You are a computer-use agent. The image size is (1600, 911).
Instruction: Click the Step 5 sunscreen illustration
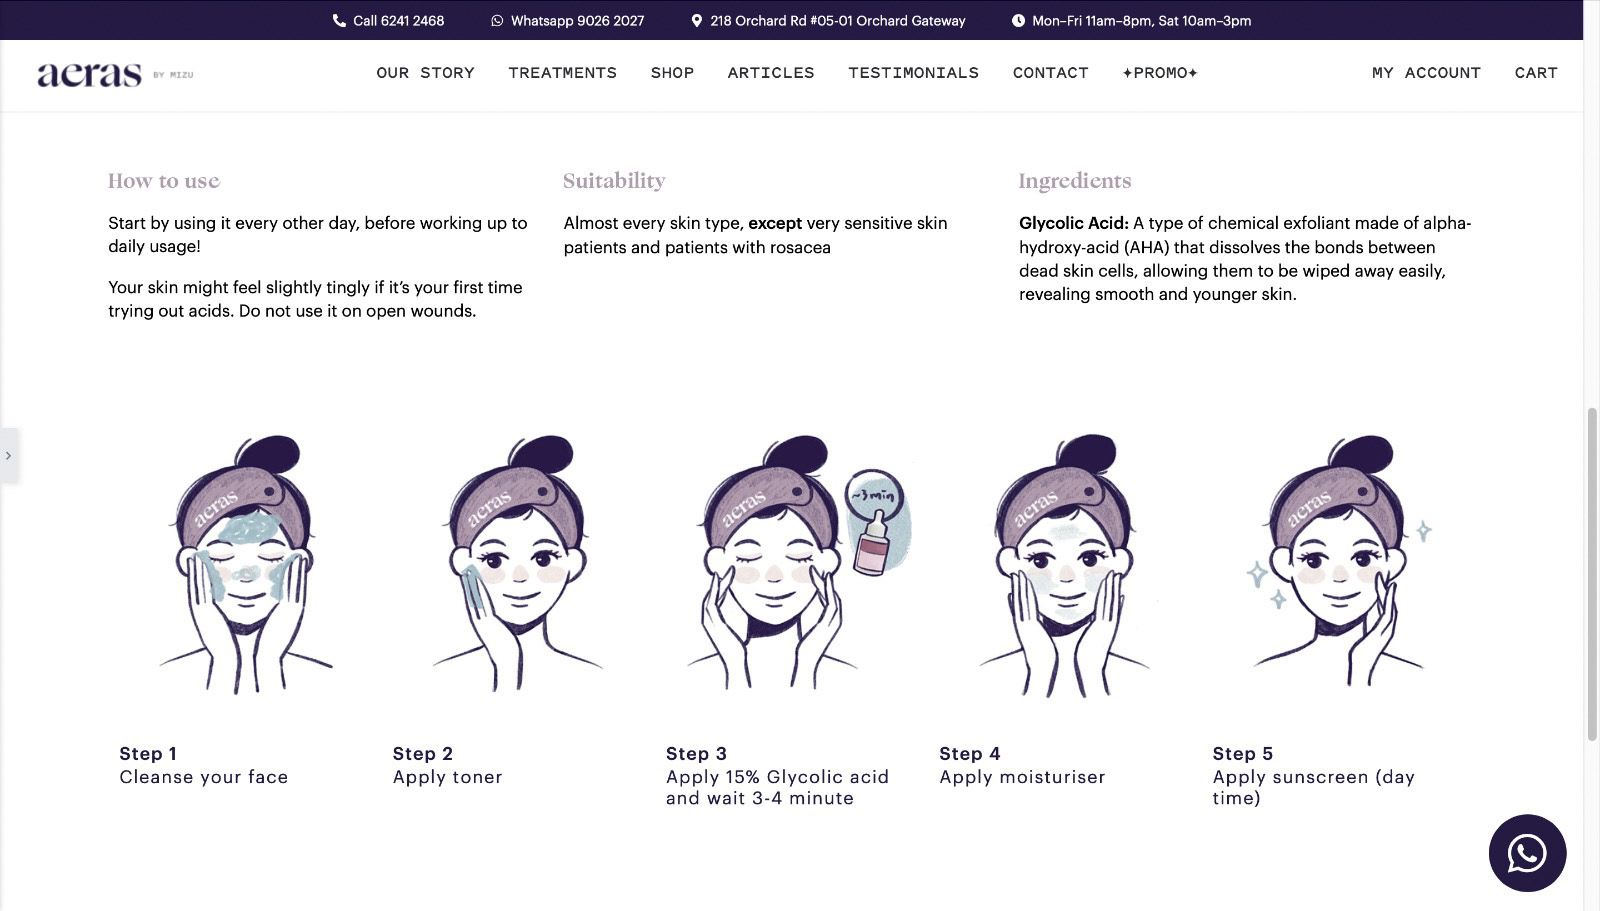pos(1340,563)
